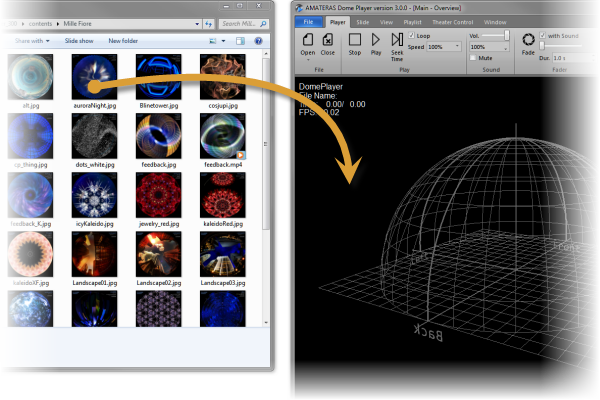Select the Landscape03.jpg thumbnail
Viewport: 600px width, 400px height.
[223, 254]
